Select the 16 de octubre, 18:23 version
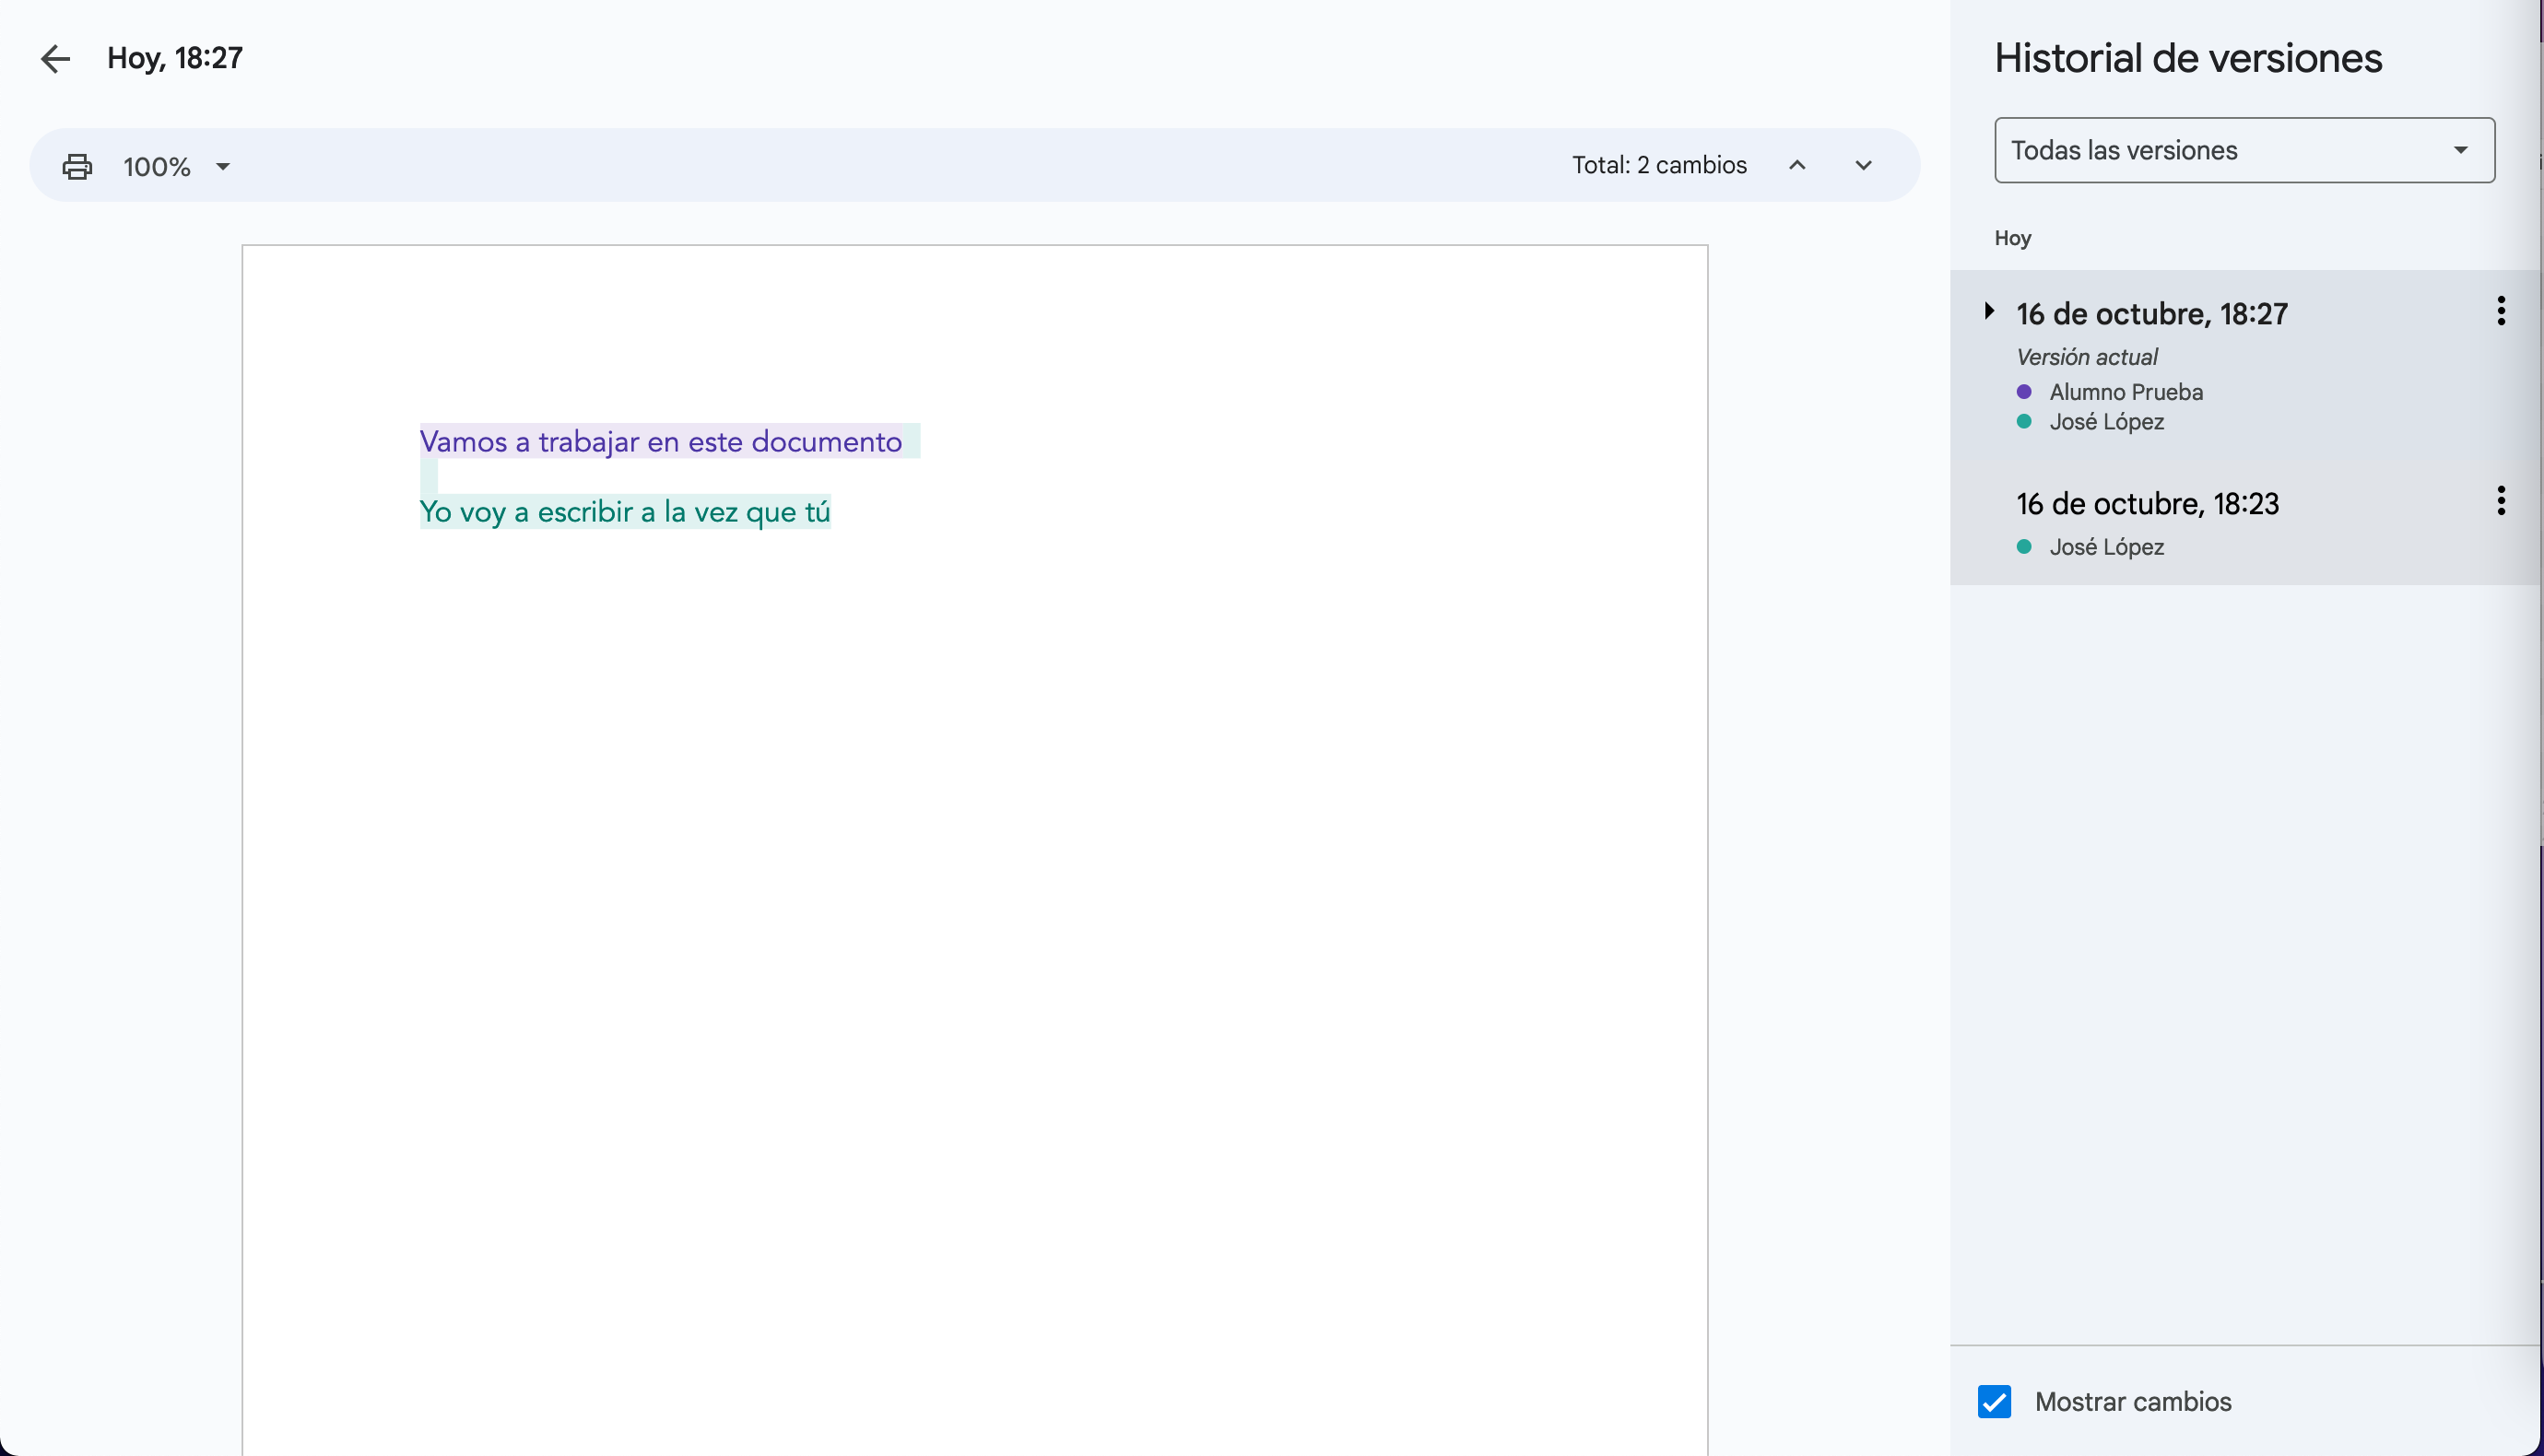 [x=2147, y=504]
